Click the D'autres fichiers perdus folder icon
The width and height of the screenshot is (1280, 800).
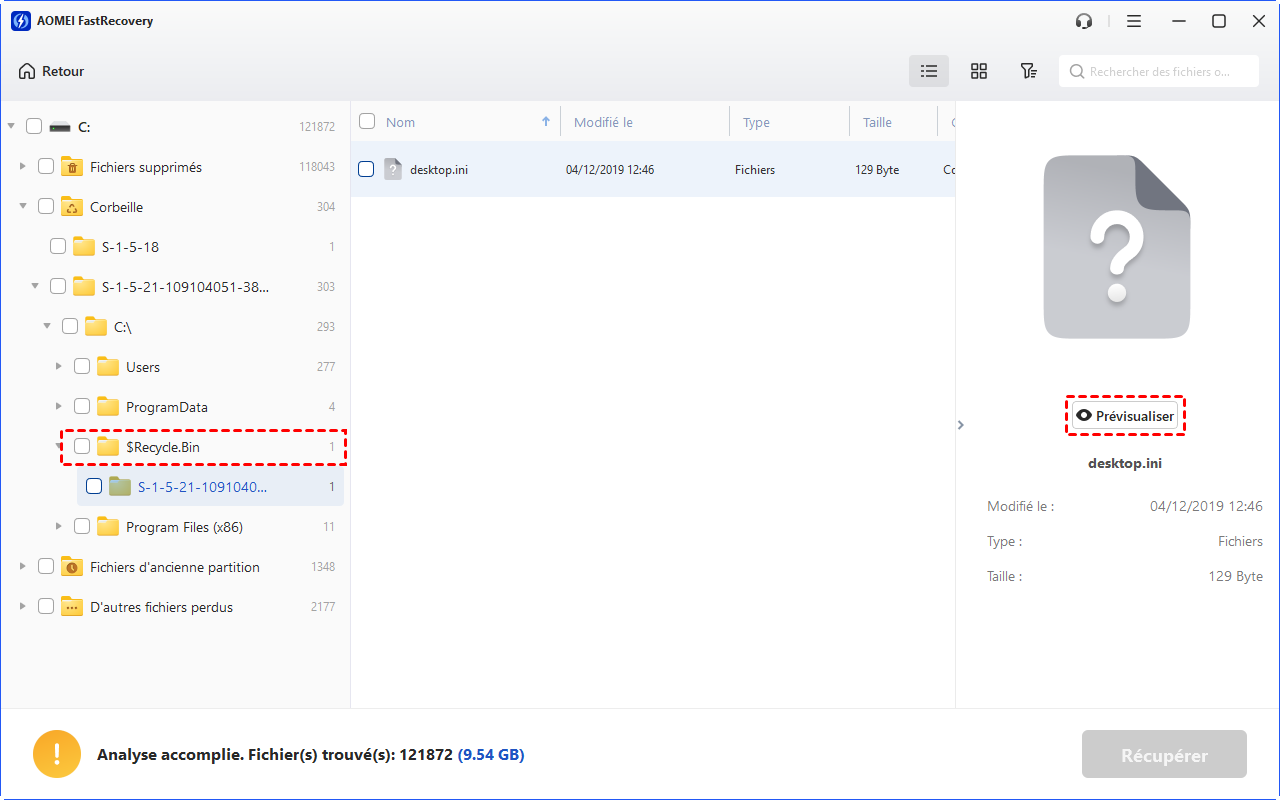point(71,606)
